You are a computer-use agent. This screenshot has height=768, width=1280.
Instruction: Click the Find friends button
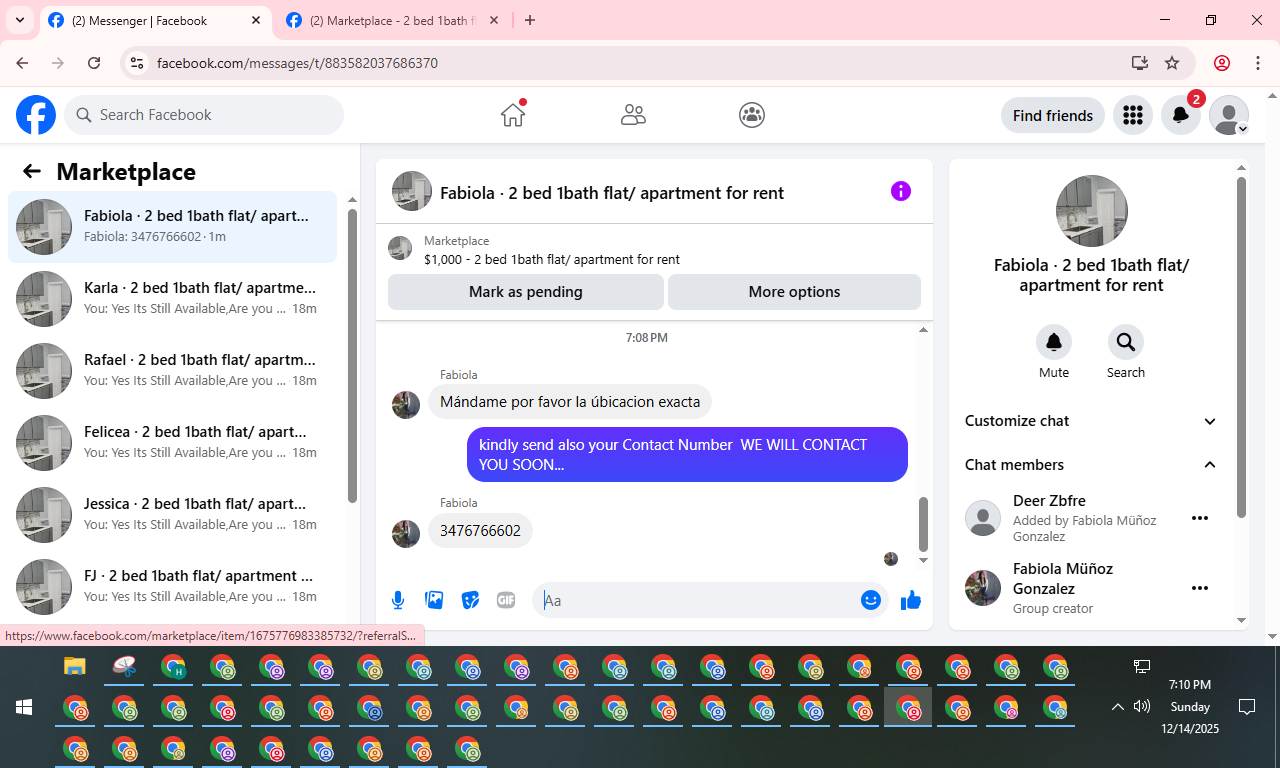point(1053,115)
